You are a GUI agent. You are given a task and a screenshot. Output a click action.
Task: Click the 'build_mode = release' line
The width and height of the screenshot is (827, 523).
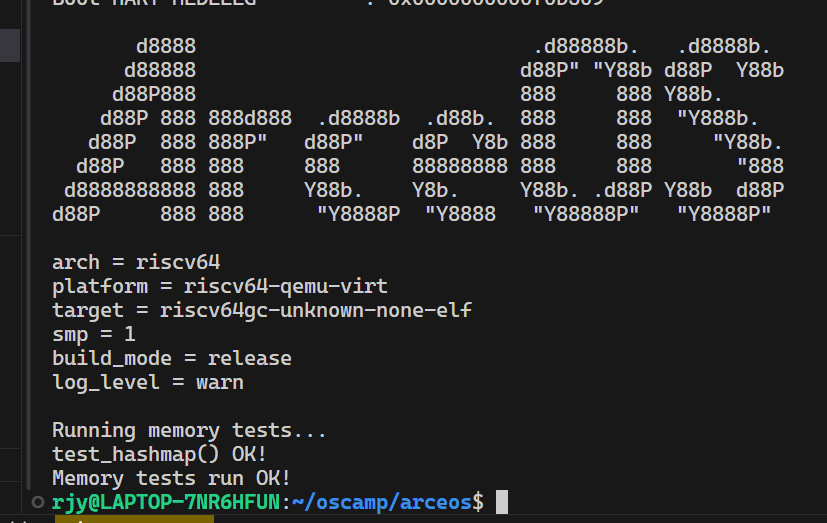point(172,359)
